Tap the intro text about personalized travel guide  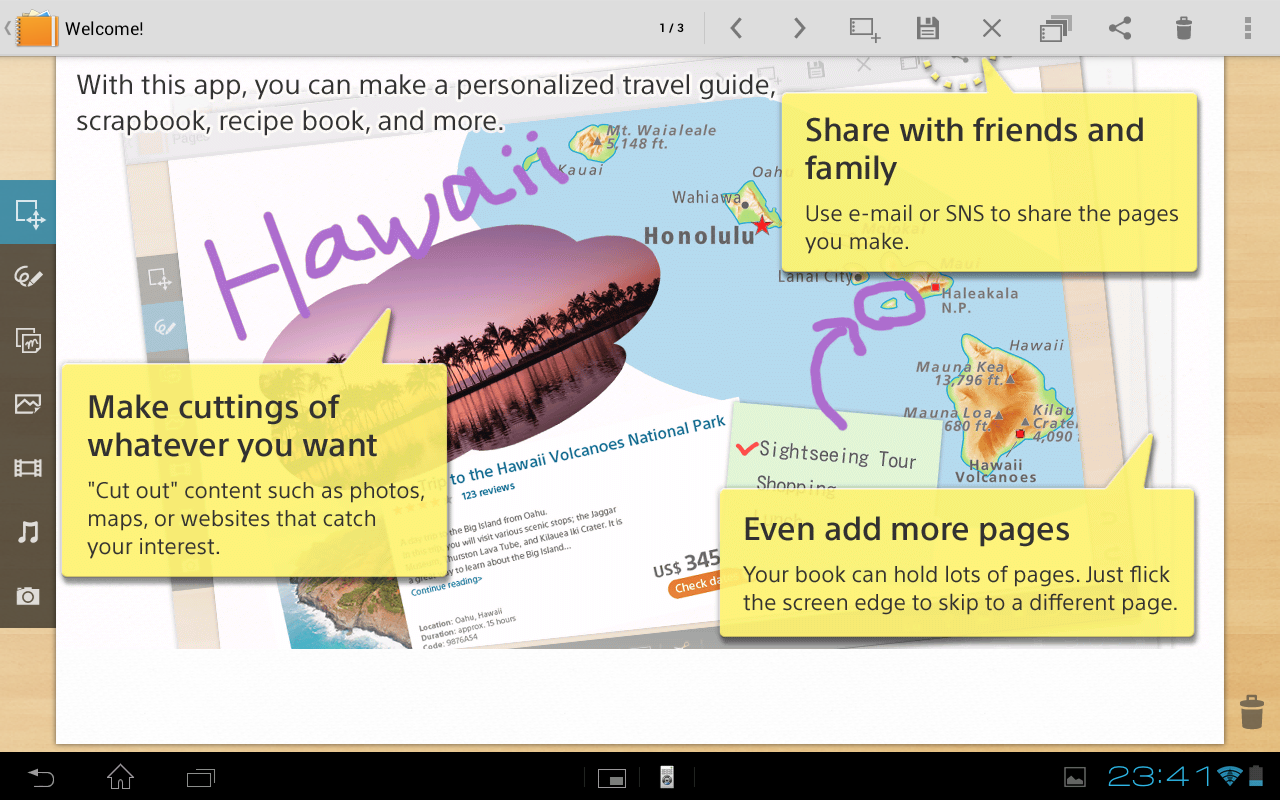[426, 103]
